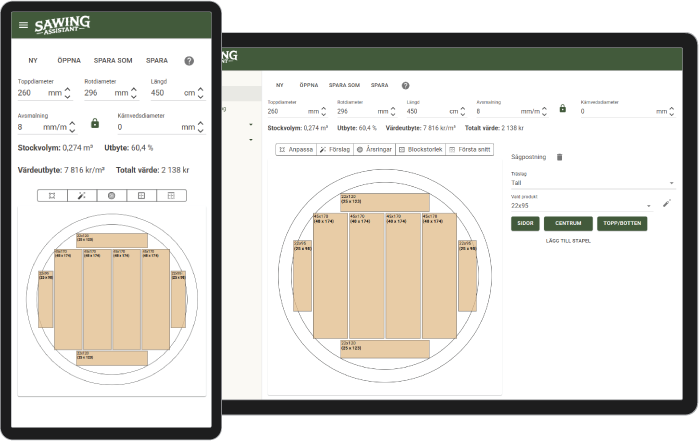Open the hamburger menu on the tablet
The image size is (699, 441).
coord(23,25)
